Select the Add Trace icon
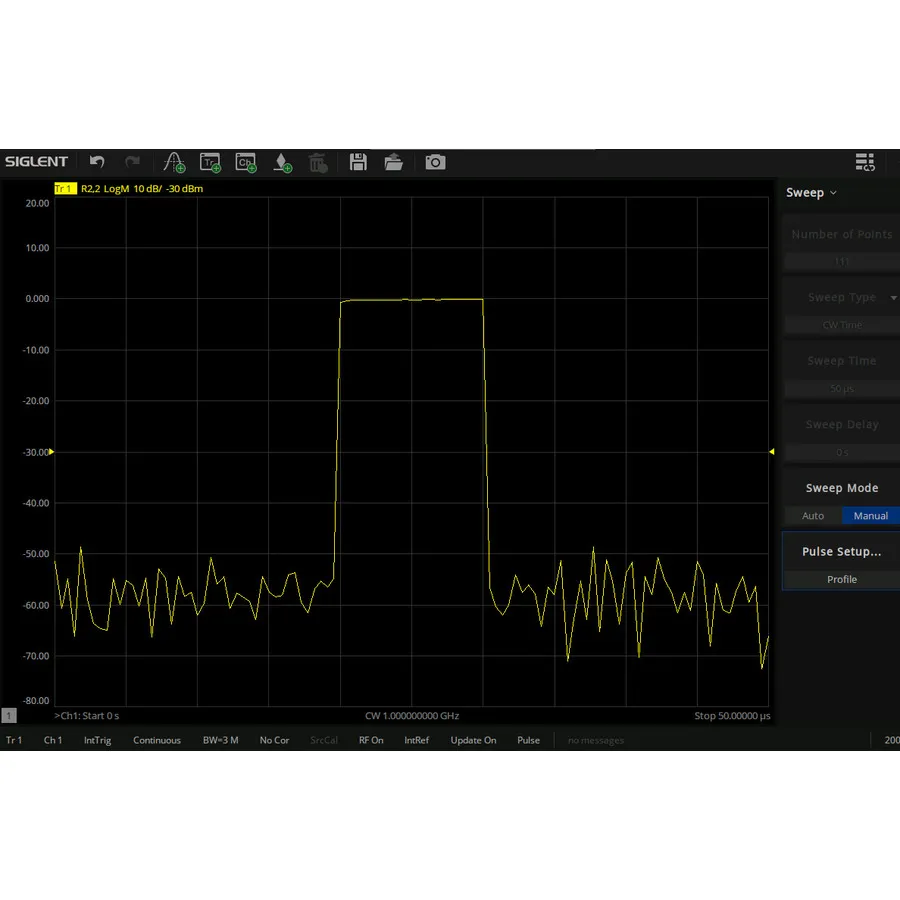Viewport: 900px width, 900px height. pyautogui.click(x=210, y=162)
